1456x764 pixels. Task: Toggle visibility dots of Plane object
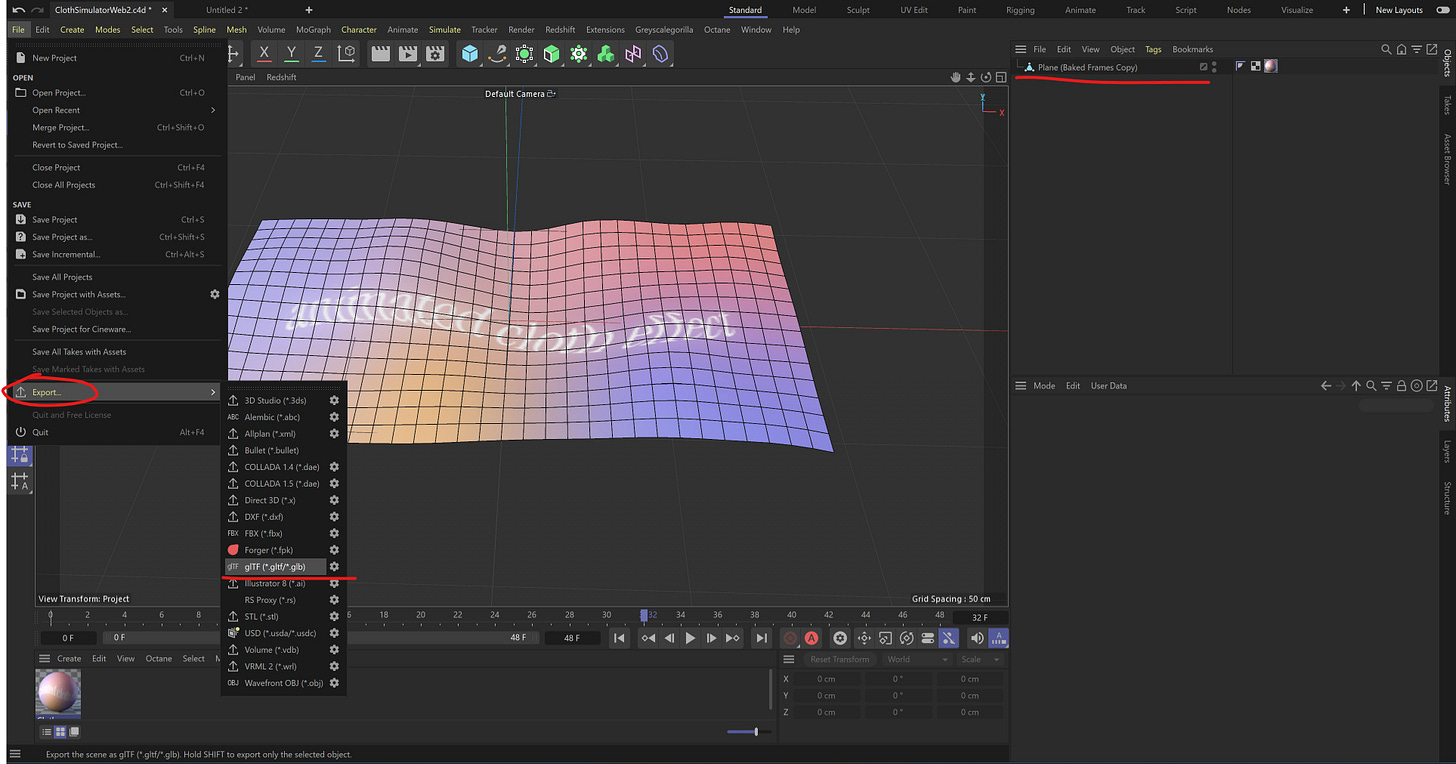(x=1214, y=67)
